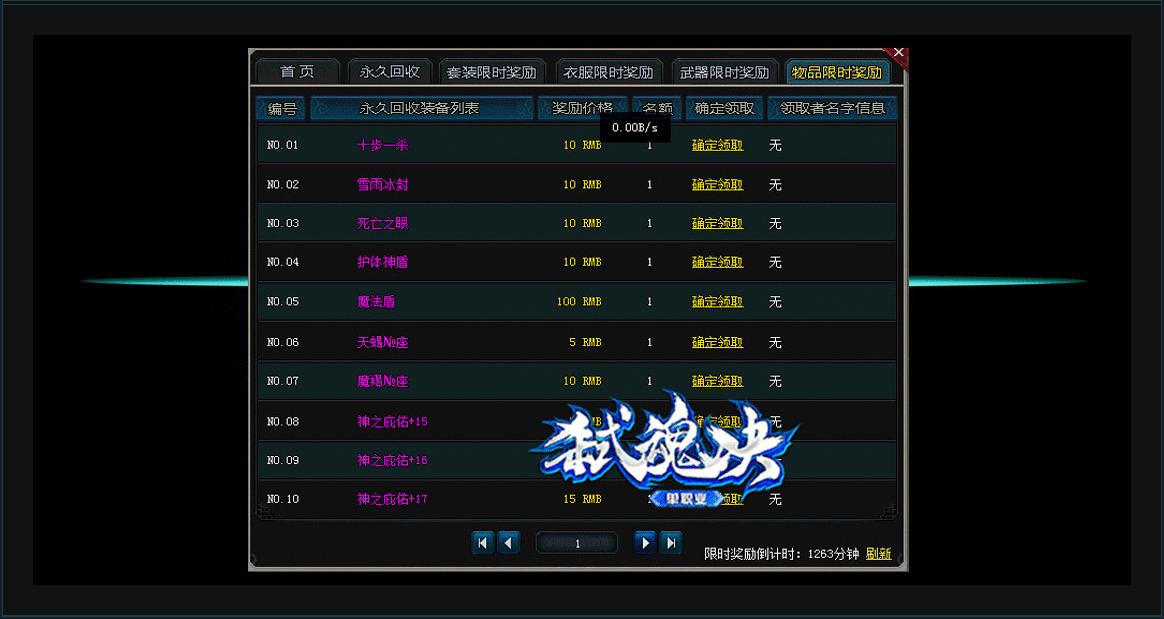Screen dimensions: 1164x619
Task: Close the reward dialog with the X
Action: click(x=898, y=53)
